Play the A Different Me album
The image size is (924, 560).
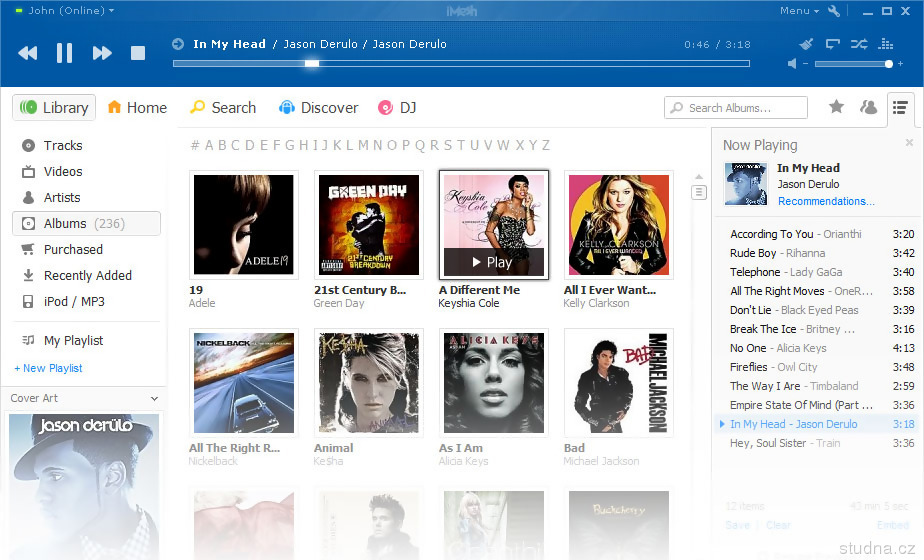point(494,262)
